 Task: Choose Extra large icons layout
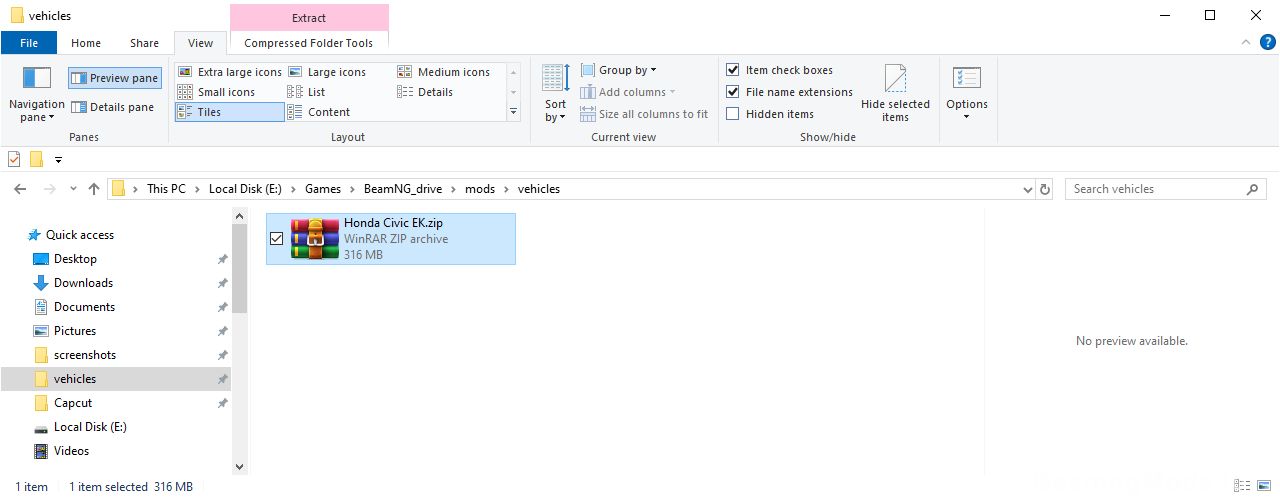point(229,72)
